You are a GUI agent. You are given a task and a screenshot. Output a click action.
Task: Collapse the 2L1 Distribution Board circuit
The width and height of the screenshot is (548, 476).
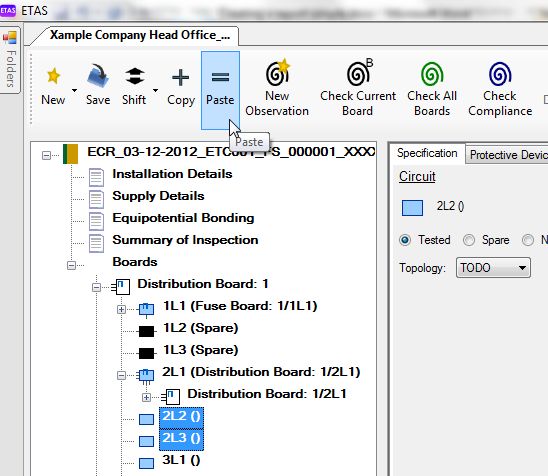point(121,375)
